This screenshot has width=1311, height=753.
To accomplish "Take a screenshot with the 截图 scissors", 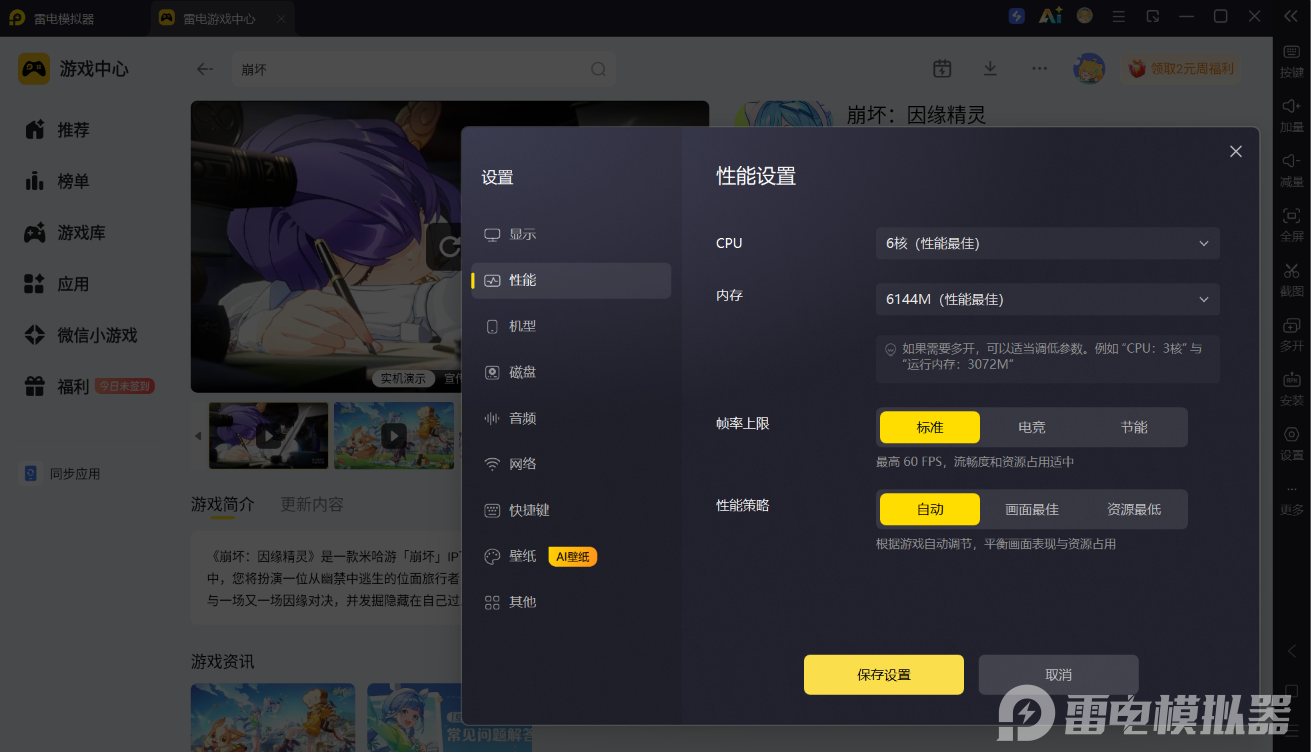I will pos(1291,270).
